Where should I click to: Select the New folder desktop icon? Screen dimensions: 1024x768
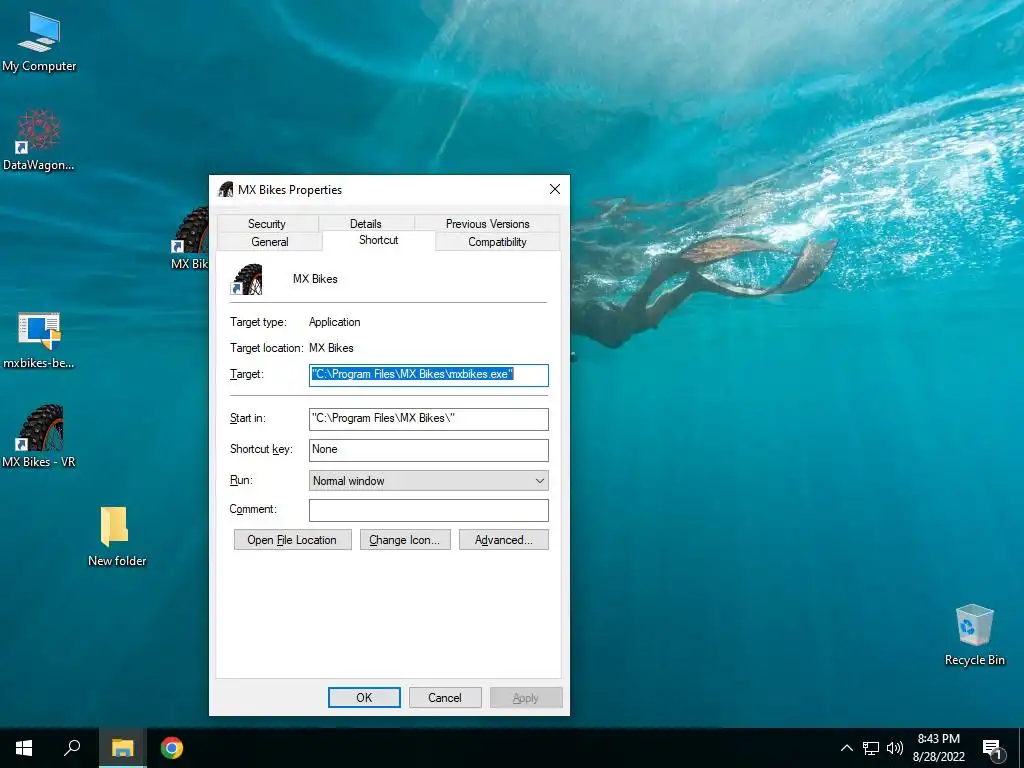[116, 536]
